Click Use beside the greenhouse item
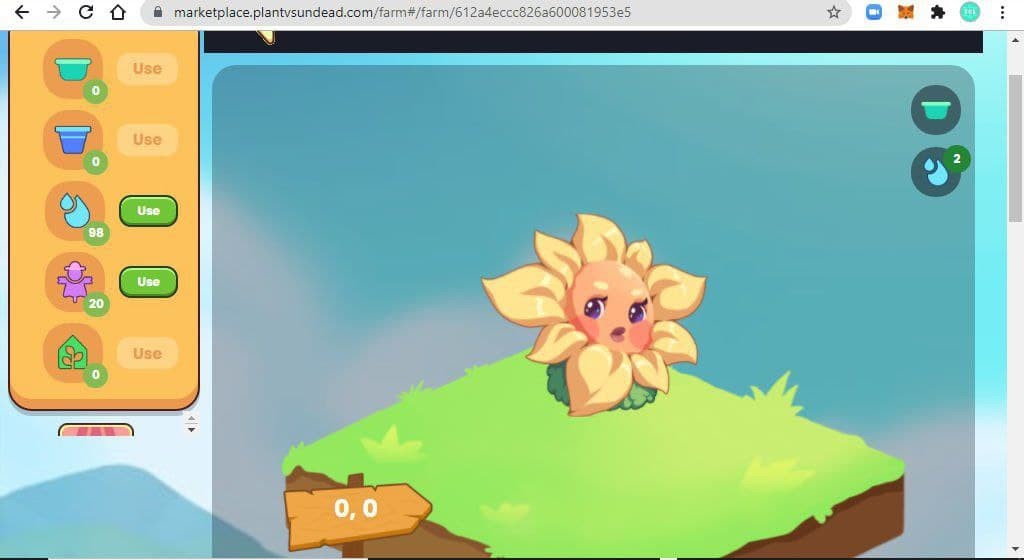 [x=148, y=354]
